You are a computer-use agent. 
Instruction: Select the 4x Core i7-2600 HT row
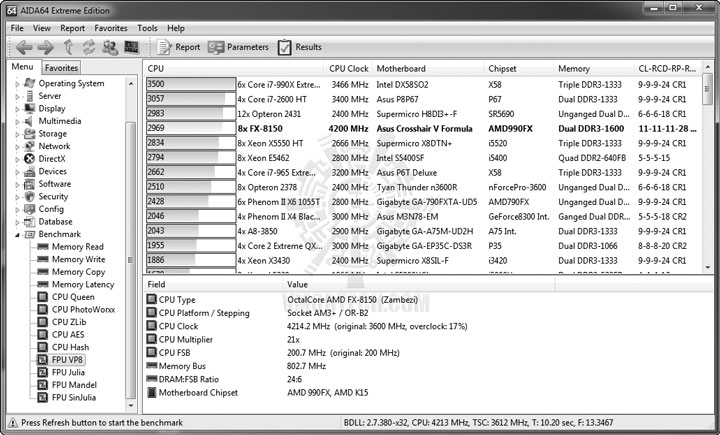(422, 99)
